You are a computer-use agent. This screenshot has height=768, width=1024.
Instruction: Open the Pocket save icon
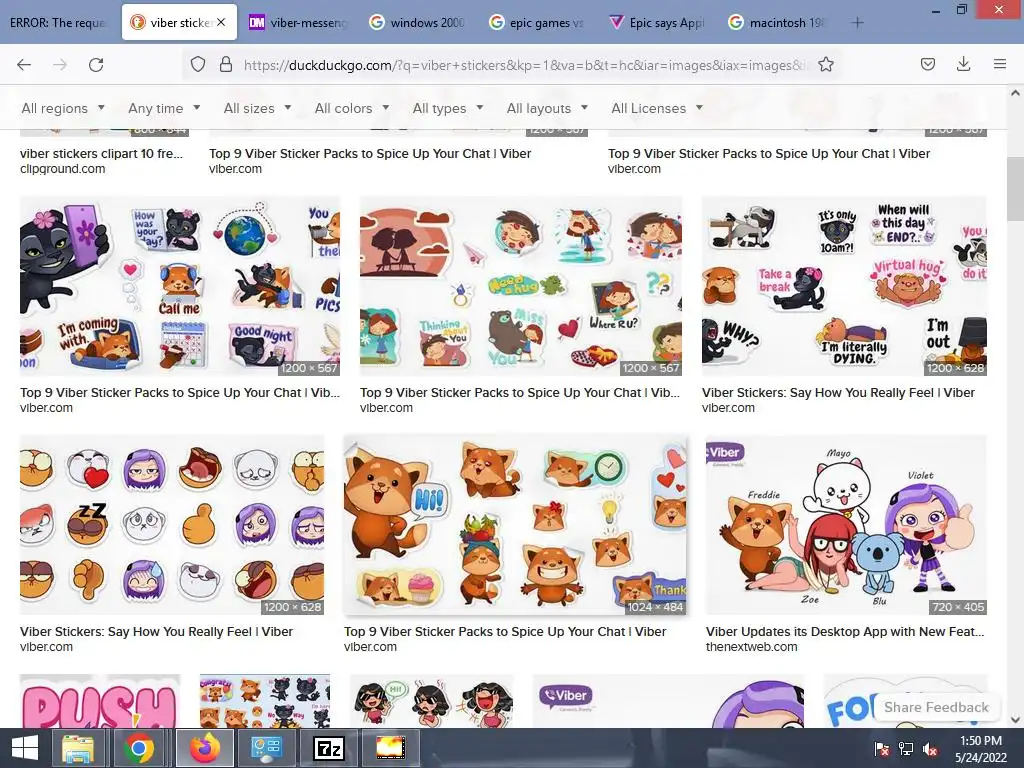(927, 64)
